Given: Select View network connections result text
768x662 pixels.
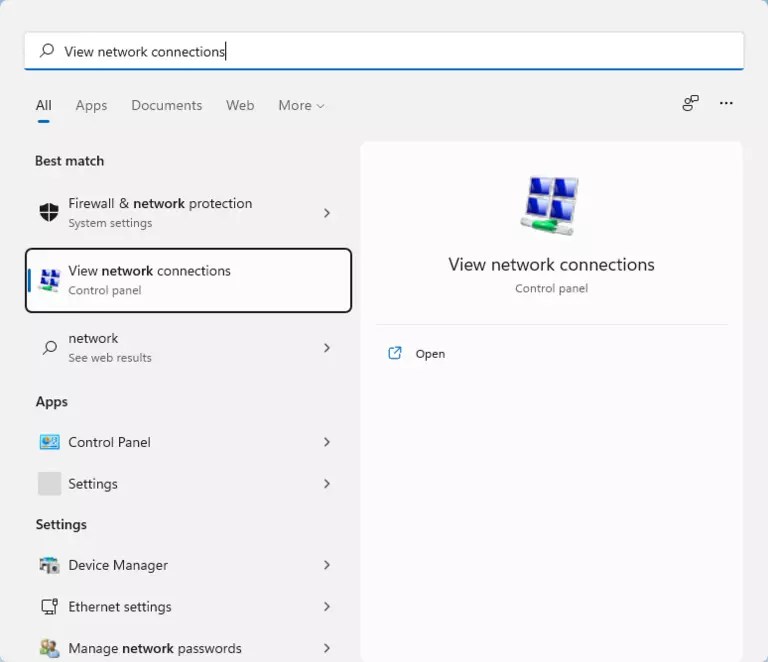Looking at the screenshot, I should click(x=149, y=271).
